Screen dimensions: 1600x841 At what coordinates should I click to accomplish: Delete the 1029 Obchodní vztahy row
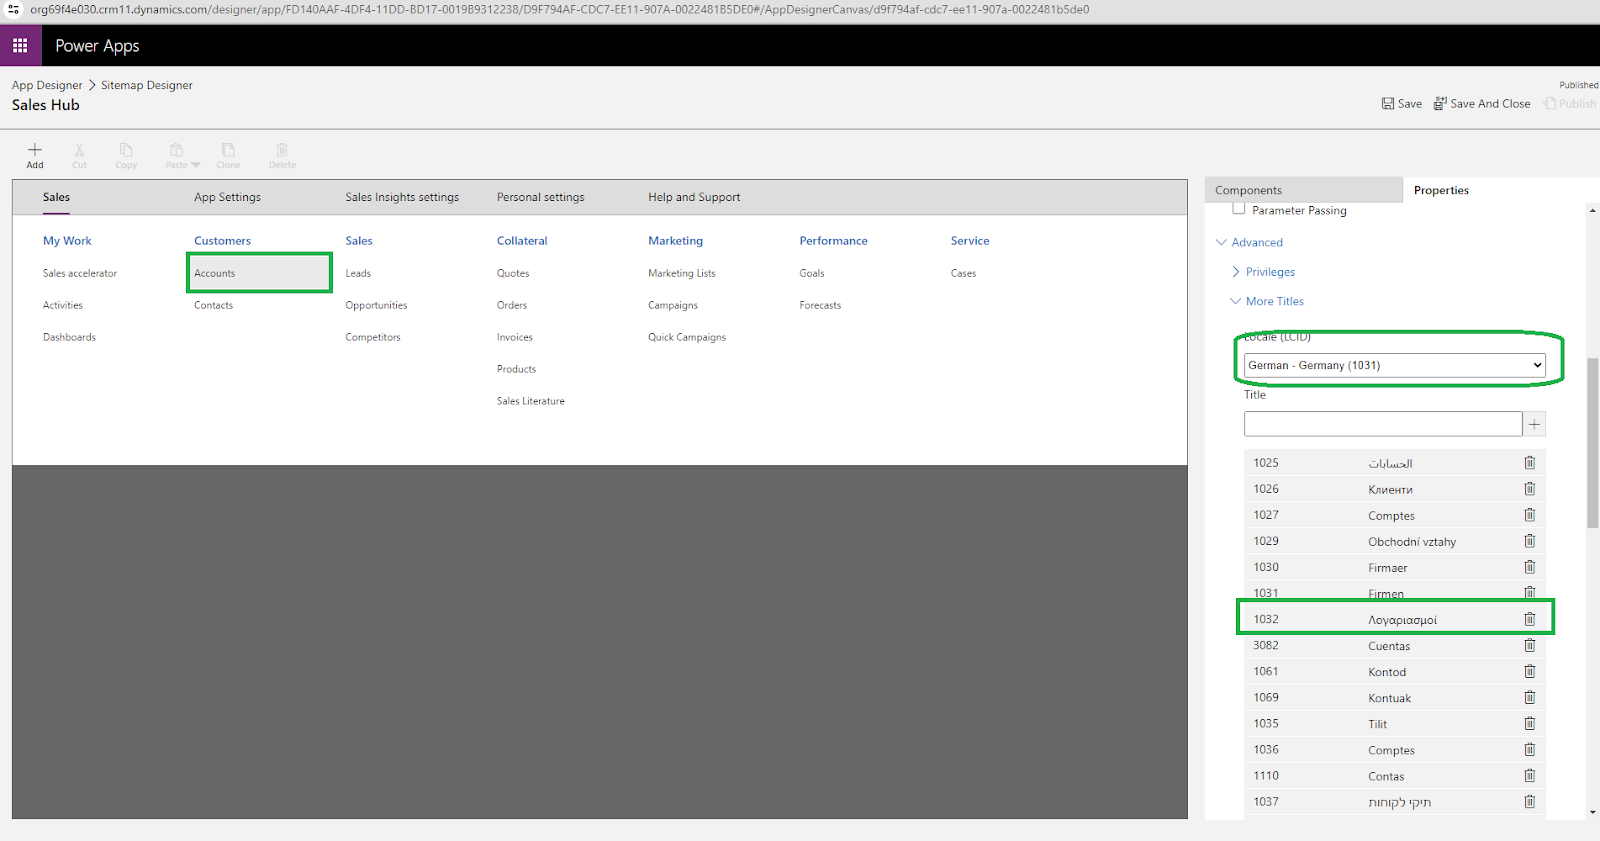point(1529,541)
